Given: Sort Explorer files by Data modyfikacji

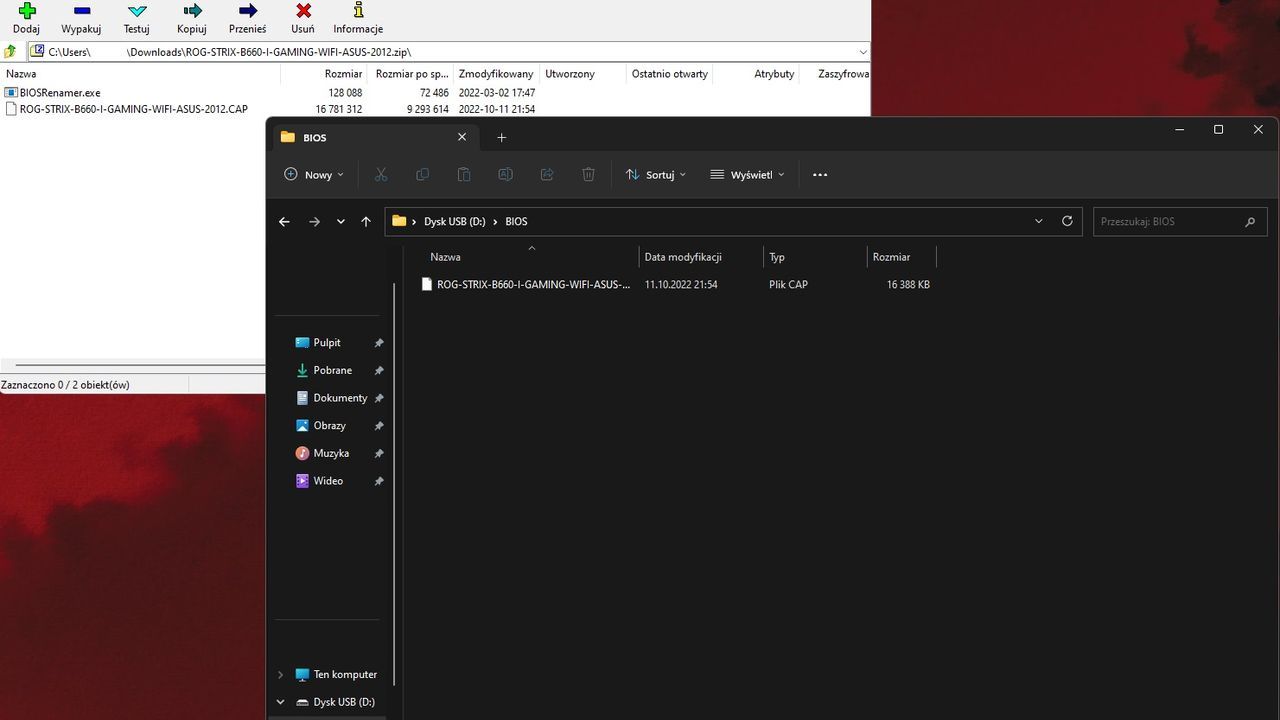Looking at the screenshot, I should (x=700, y=257).
